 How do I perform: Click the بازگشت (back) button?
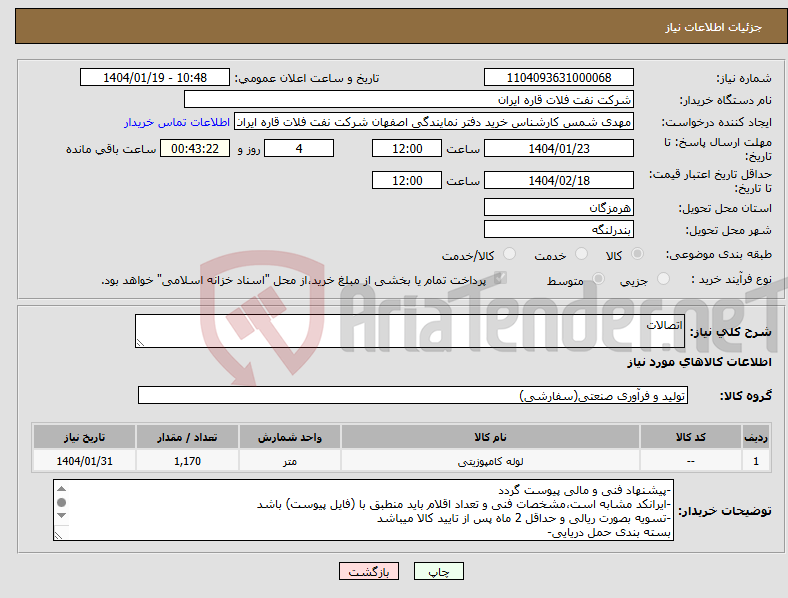click(x=369, y=571)
